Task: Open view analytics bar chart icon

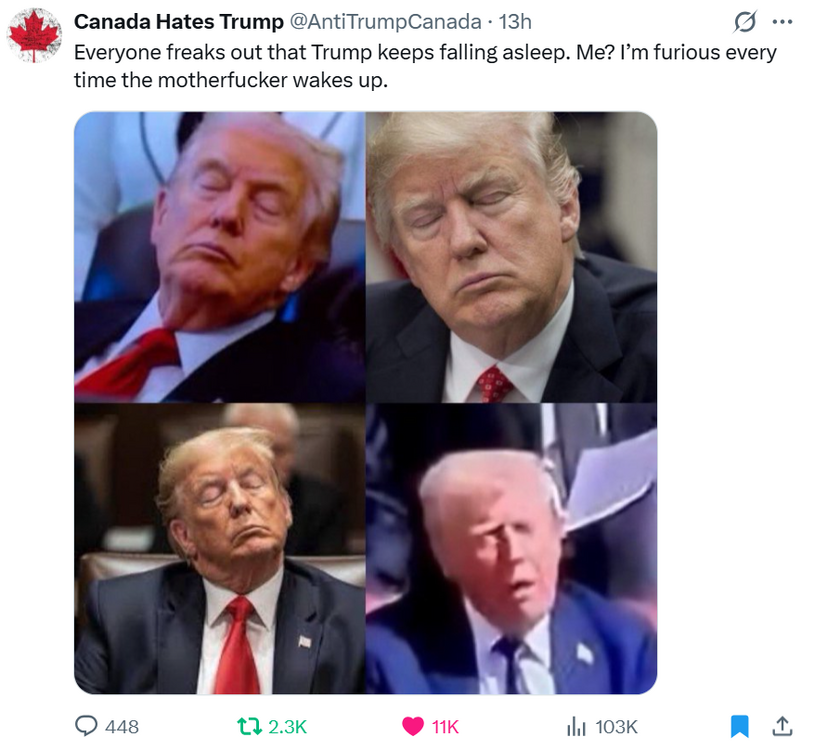Action: [576, 726]
